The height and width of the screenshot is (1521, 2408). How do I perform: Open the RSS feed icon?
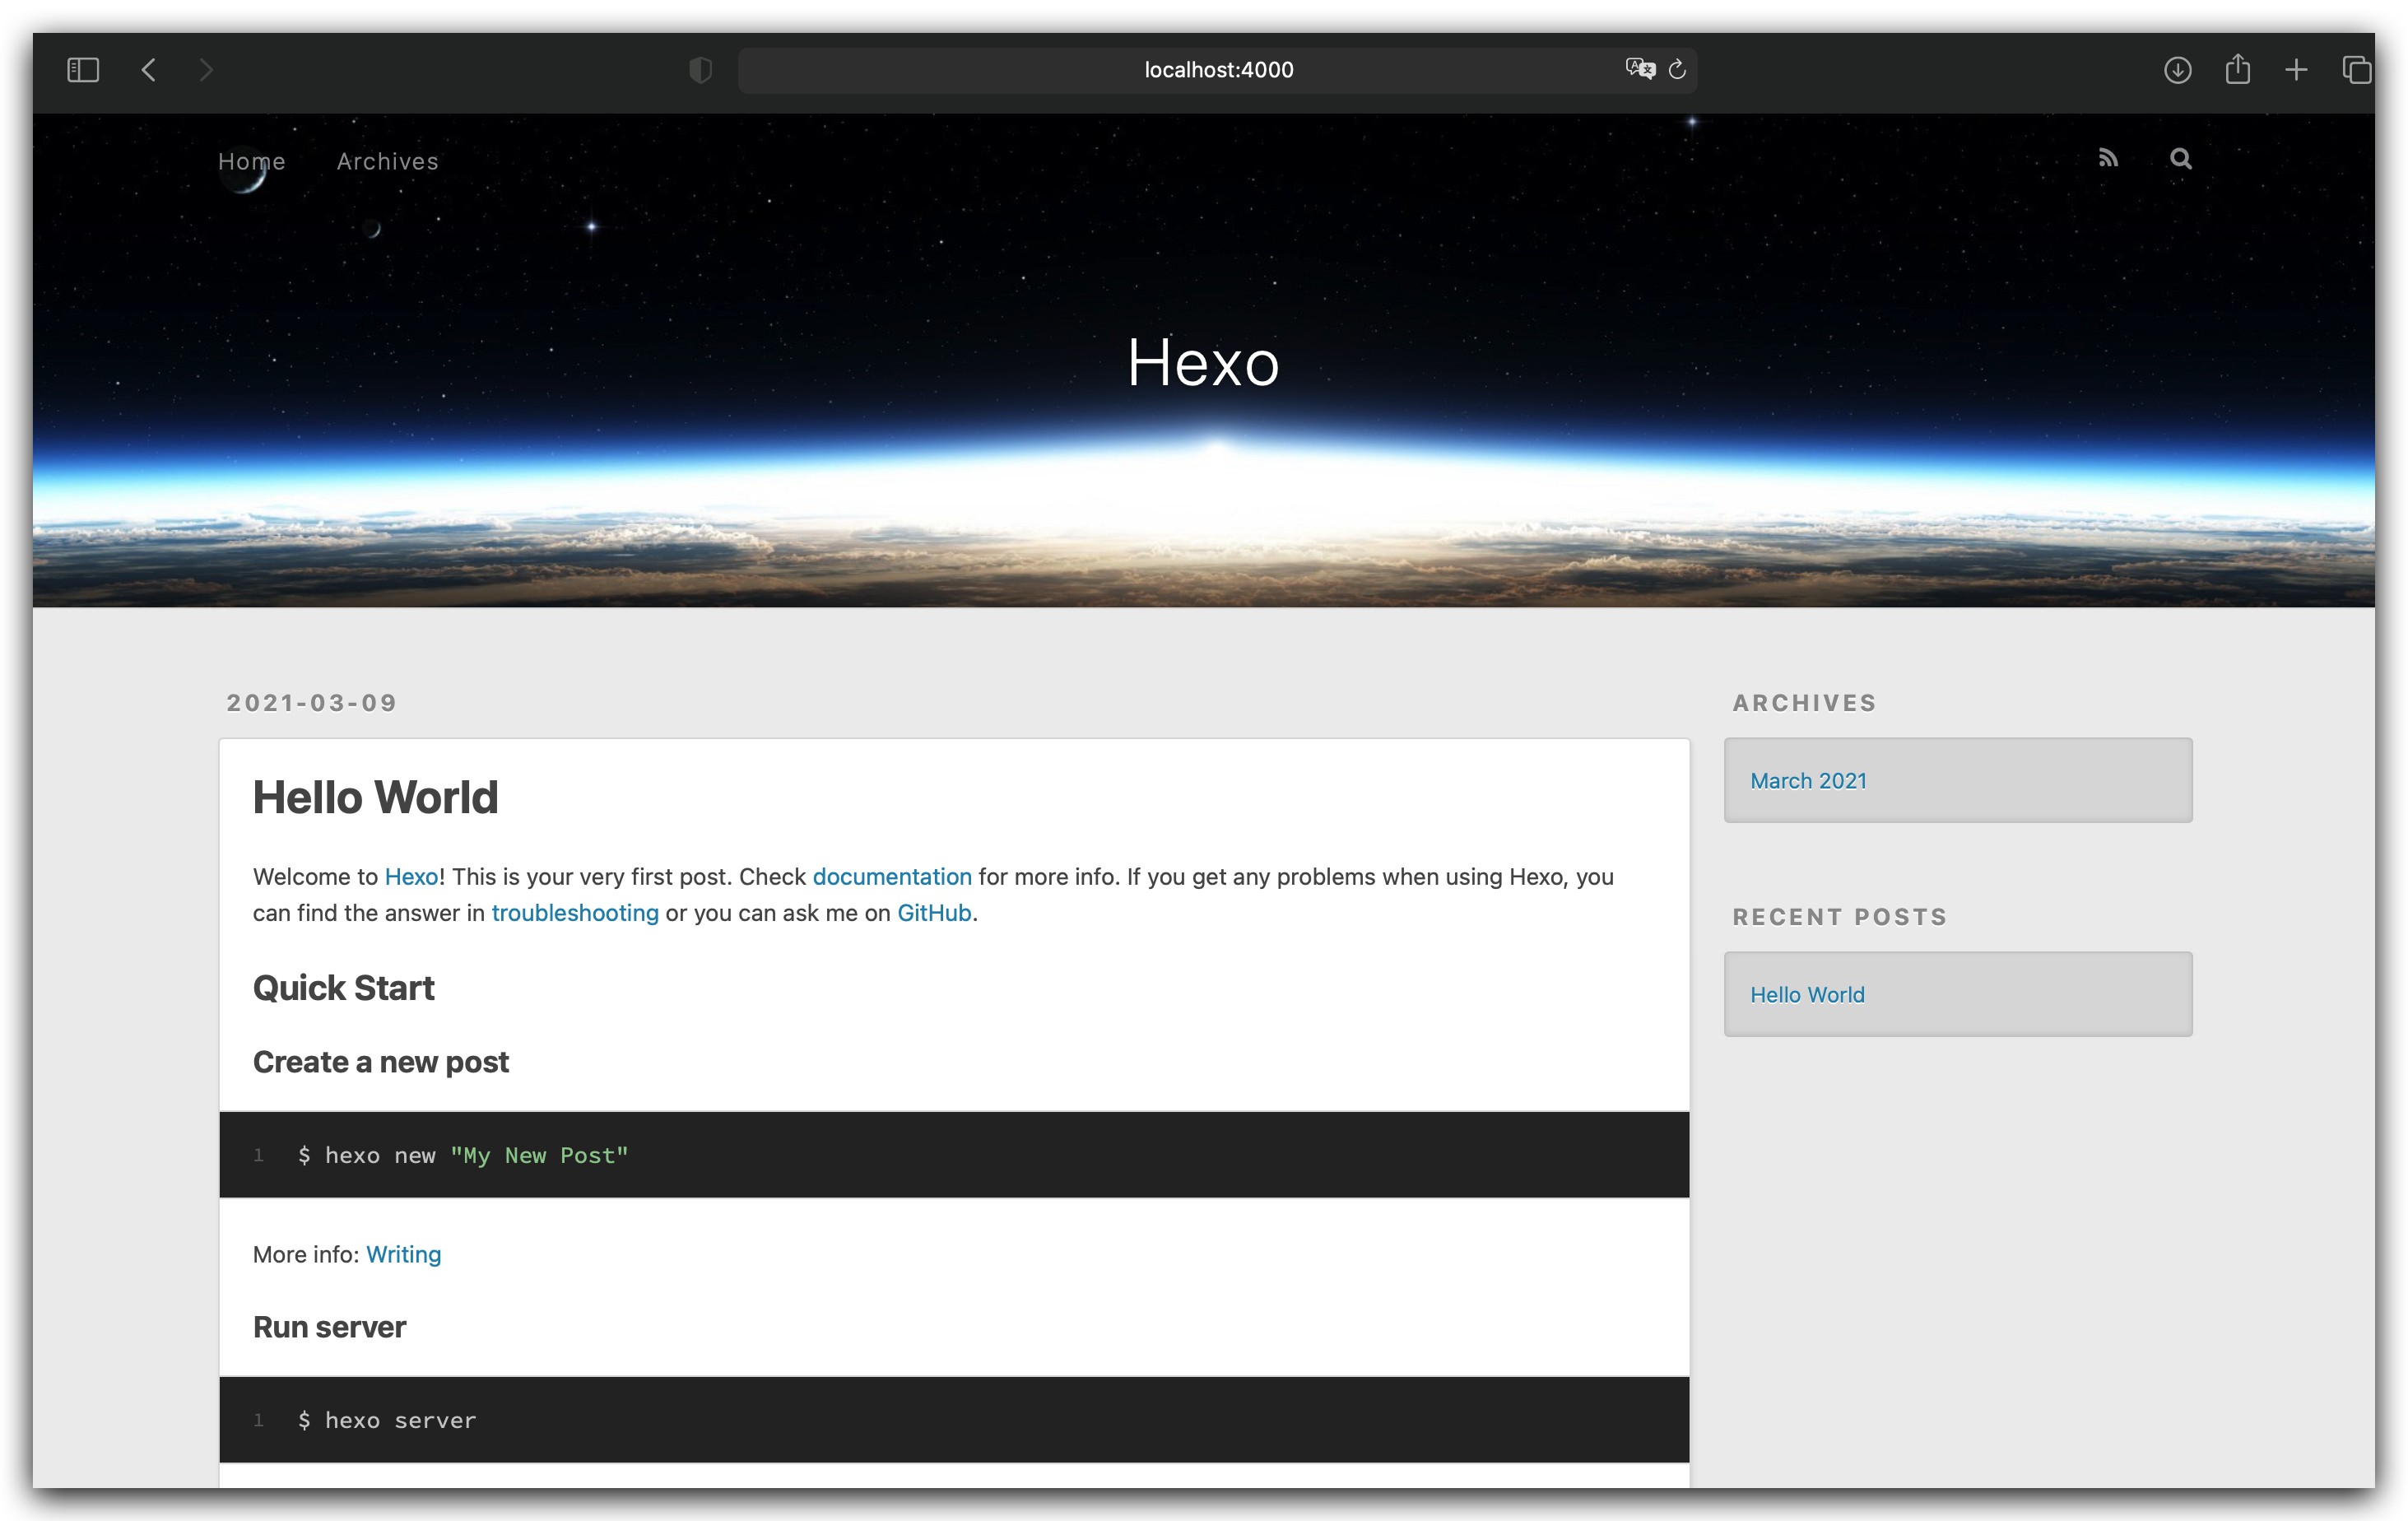(2108, 158)
